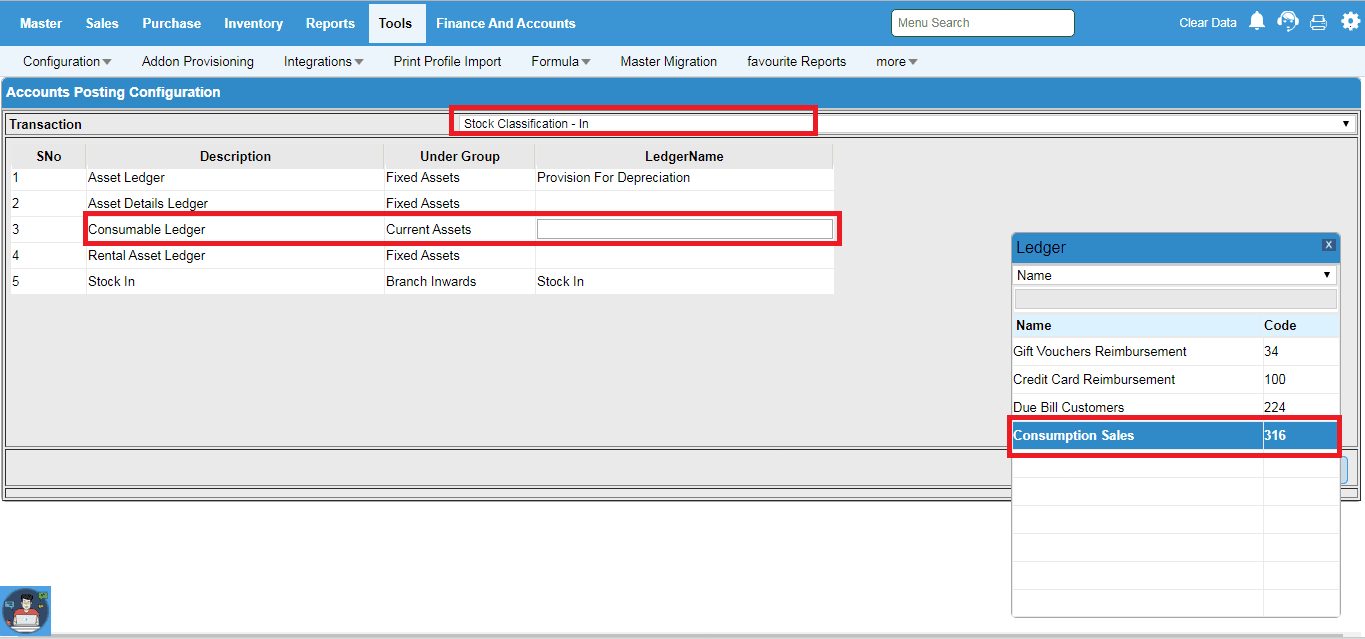Viewport: 1365px width, 639px height.
Task: Click the Ledger popup search field
Action: [1175, 299]
